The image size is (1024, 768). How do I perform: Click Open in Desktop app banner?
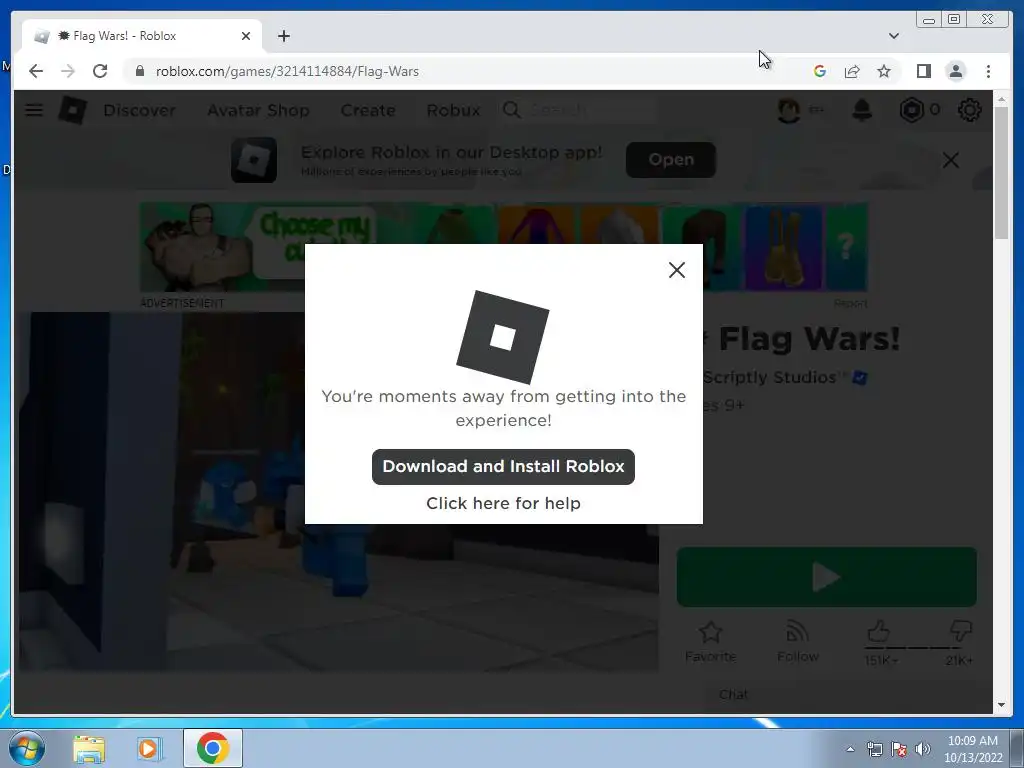tap(671, 159)
